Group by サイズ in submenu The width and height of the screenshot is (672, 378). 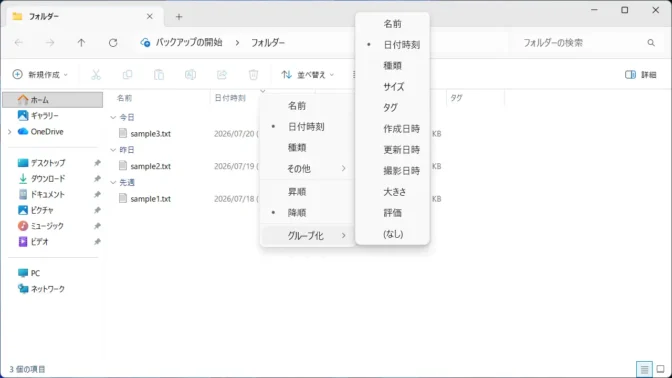tap(392, 87)
